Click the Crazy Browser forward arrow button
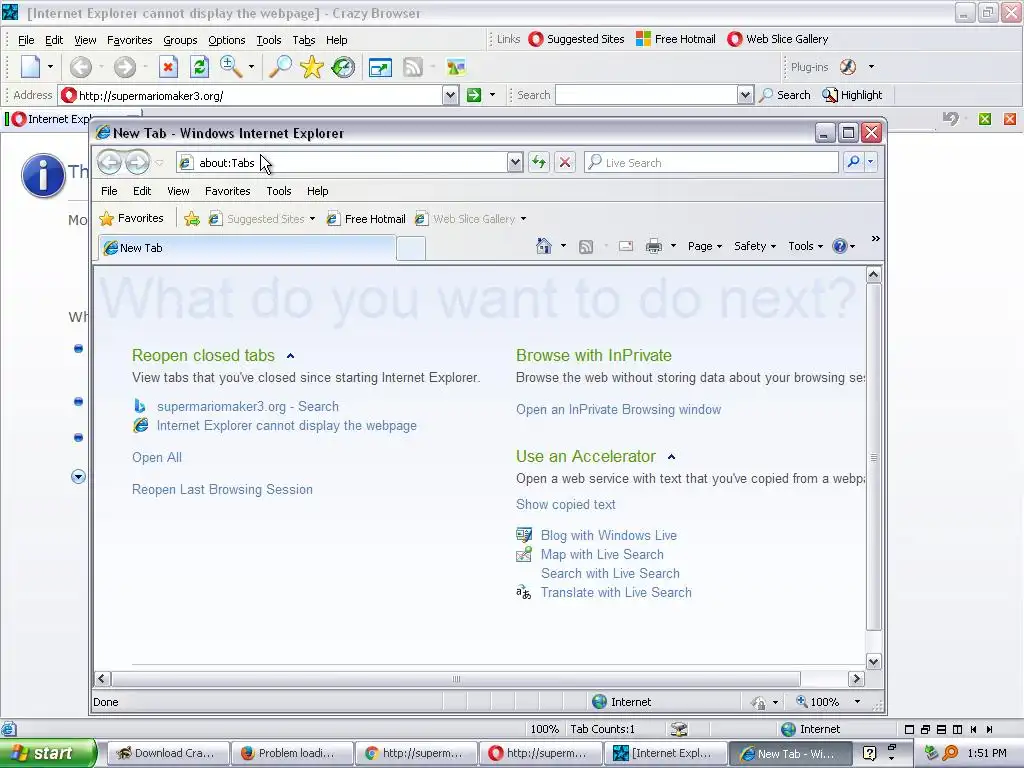This screenshot has width=1024, height=768. 125,67
